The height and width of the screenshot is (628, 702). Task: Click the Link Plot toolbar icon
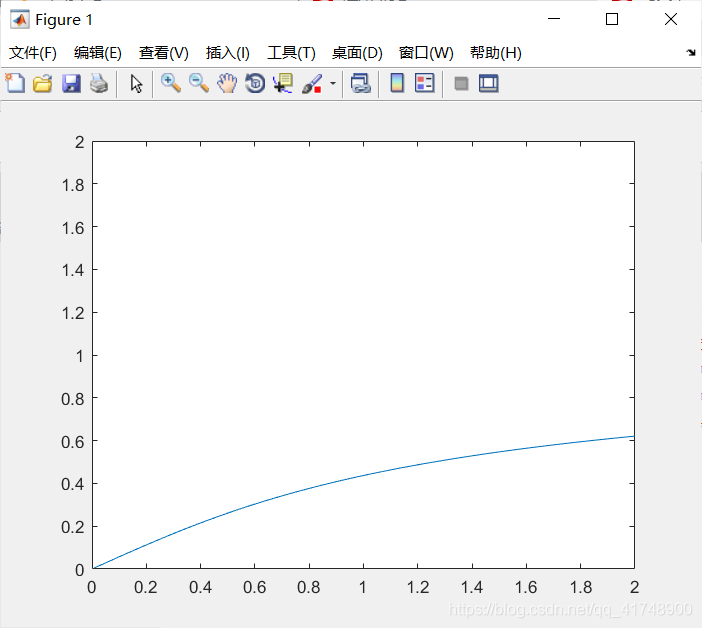tap(360, 84)
